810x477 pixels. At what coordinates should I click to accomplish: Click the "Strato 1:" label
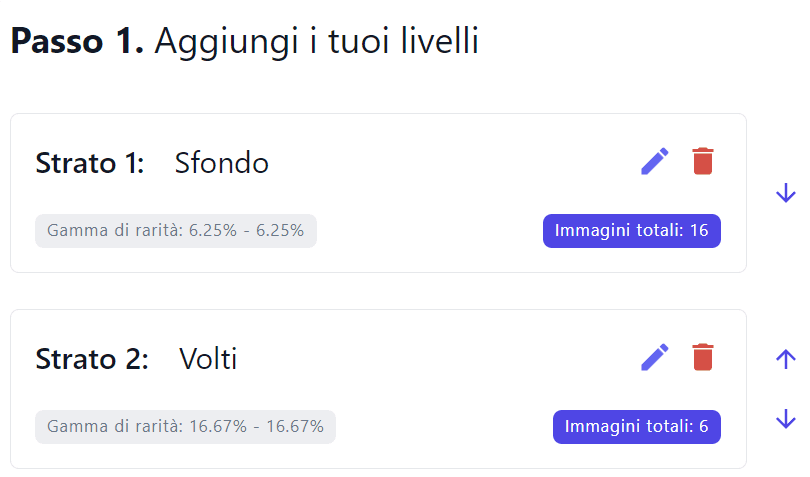pyautogui.click(x=90, y=163)
